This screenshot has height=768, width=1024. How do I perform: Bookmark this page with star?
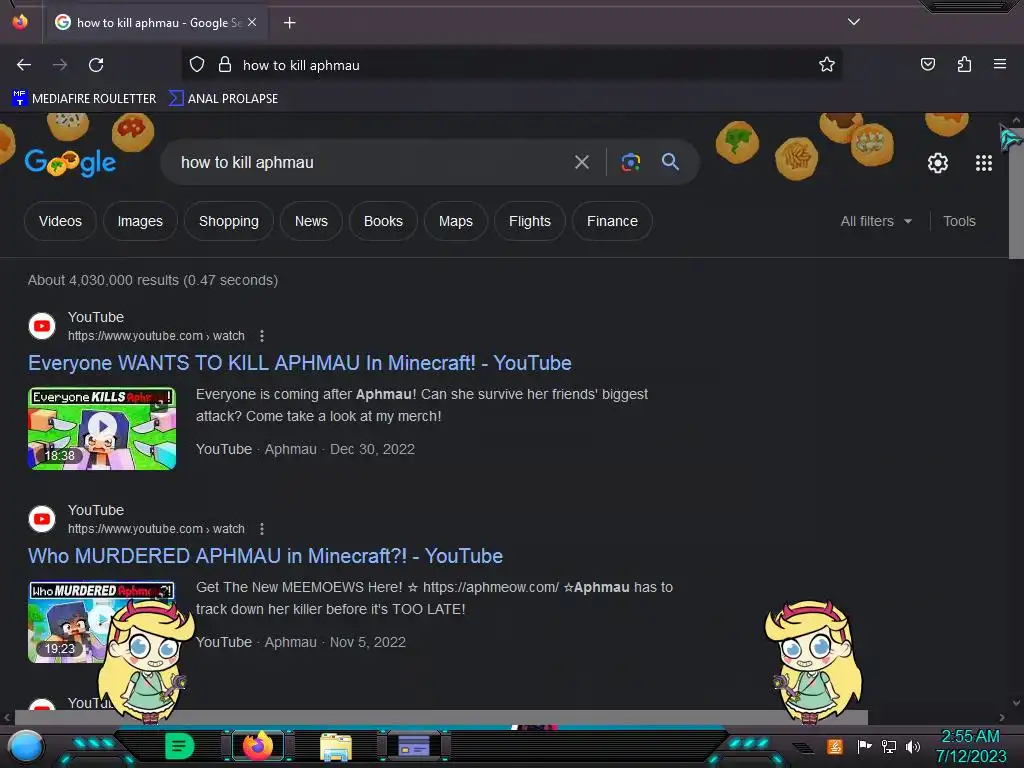pos(827,65)
